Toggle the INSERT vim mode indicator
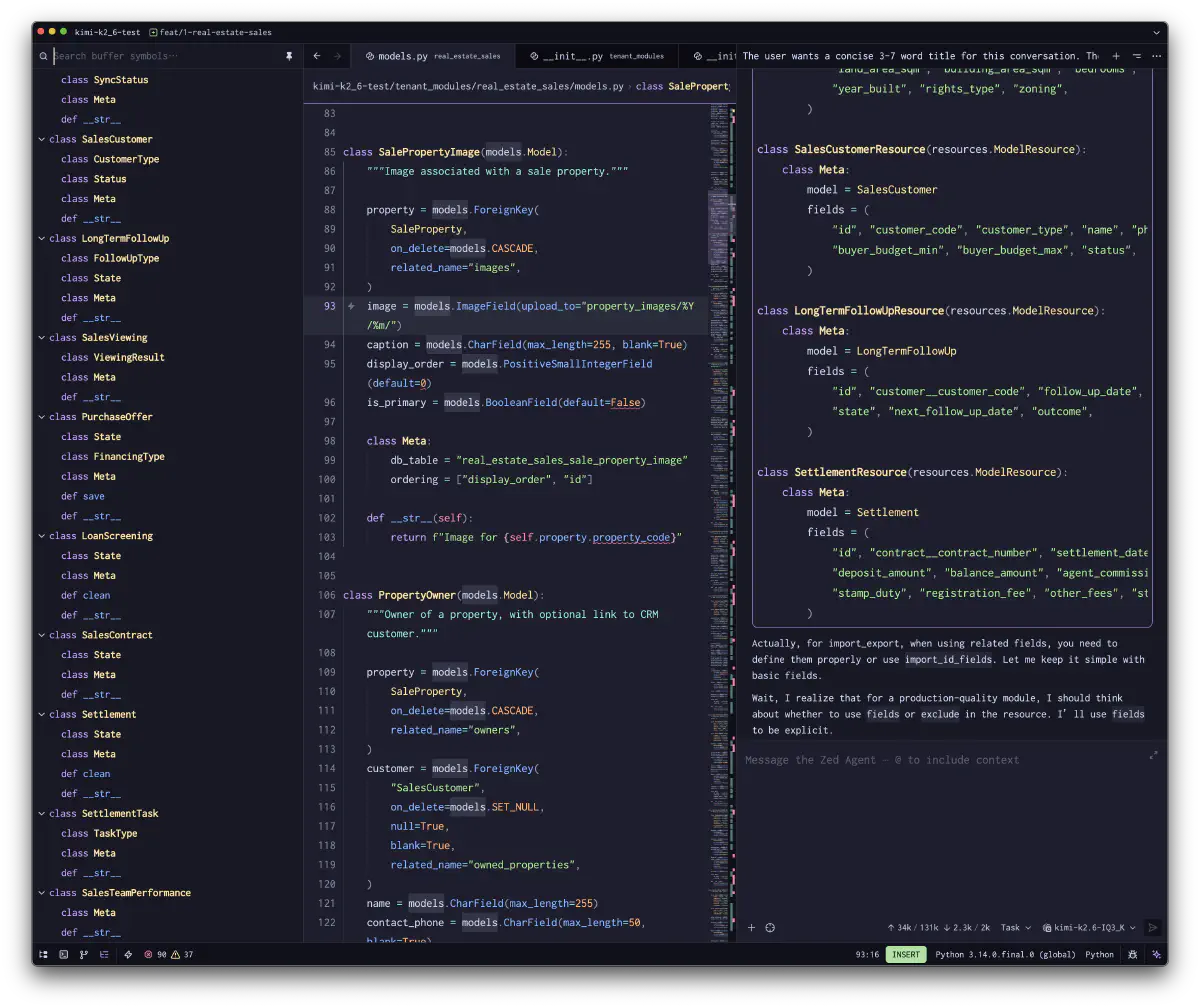This screenshot has height=1008, width=1200. tap(906, 954)
